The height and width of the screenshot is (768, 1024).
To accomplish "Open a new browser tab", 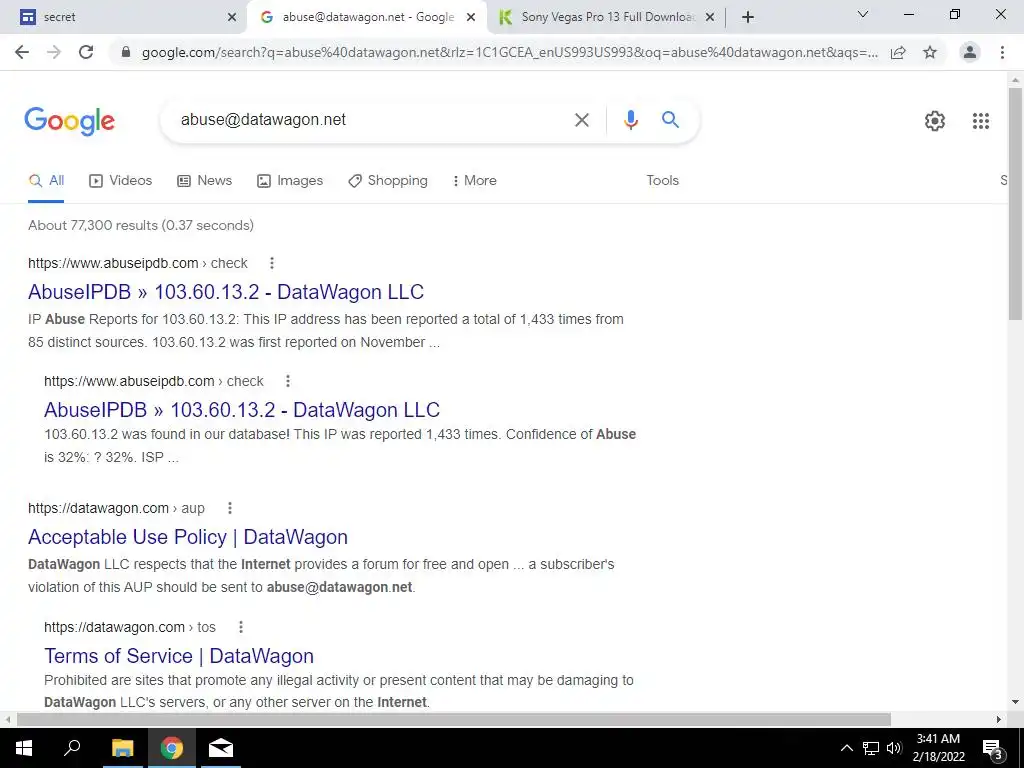I will click(748, 18).
